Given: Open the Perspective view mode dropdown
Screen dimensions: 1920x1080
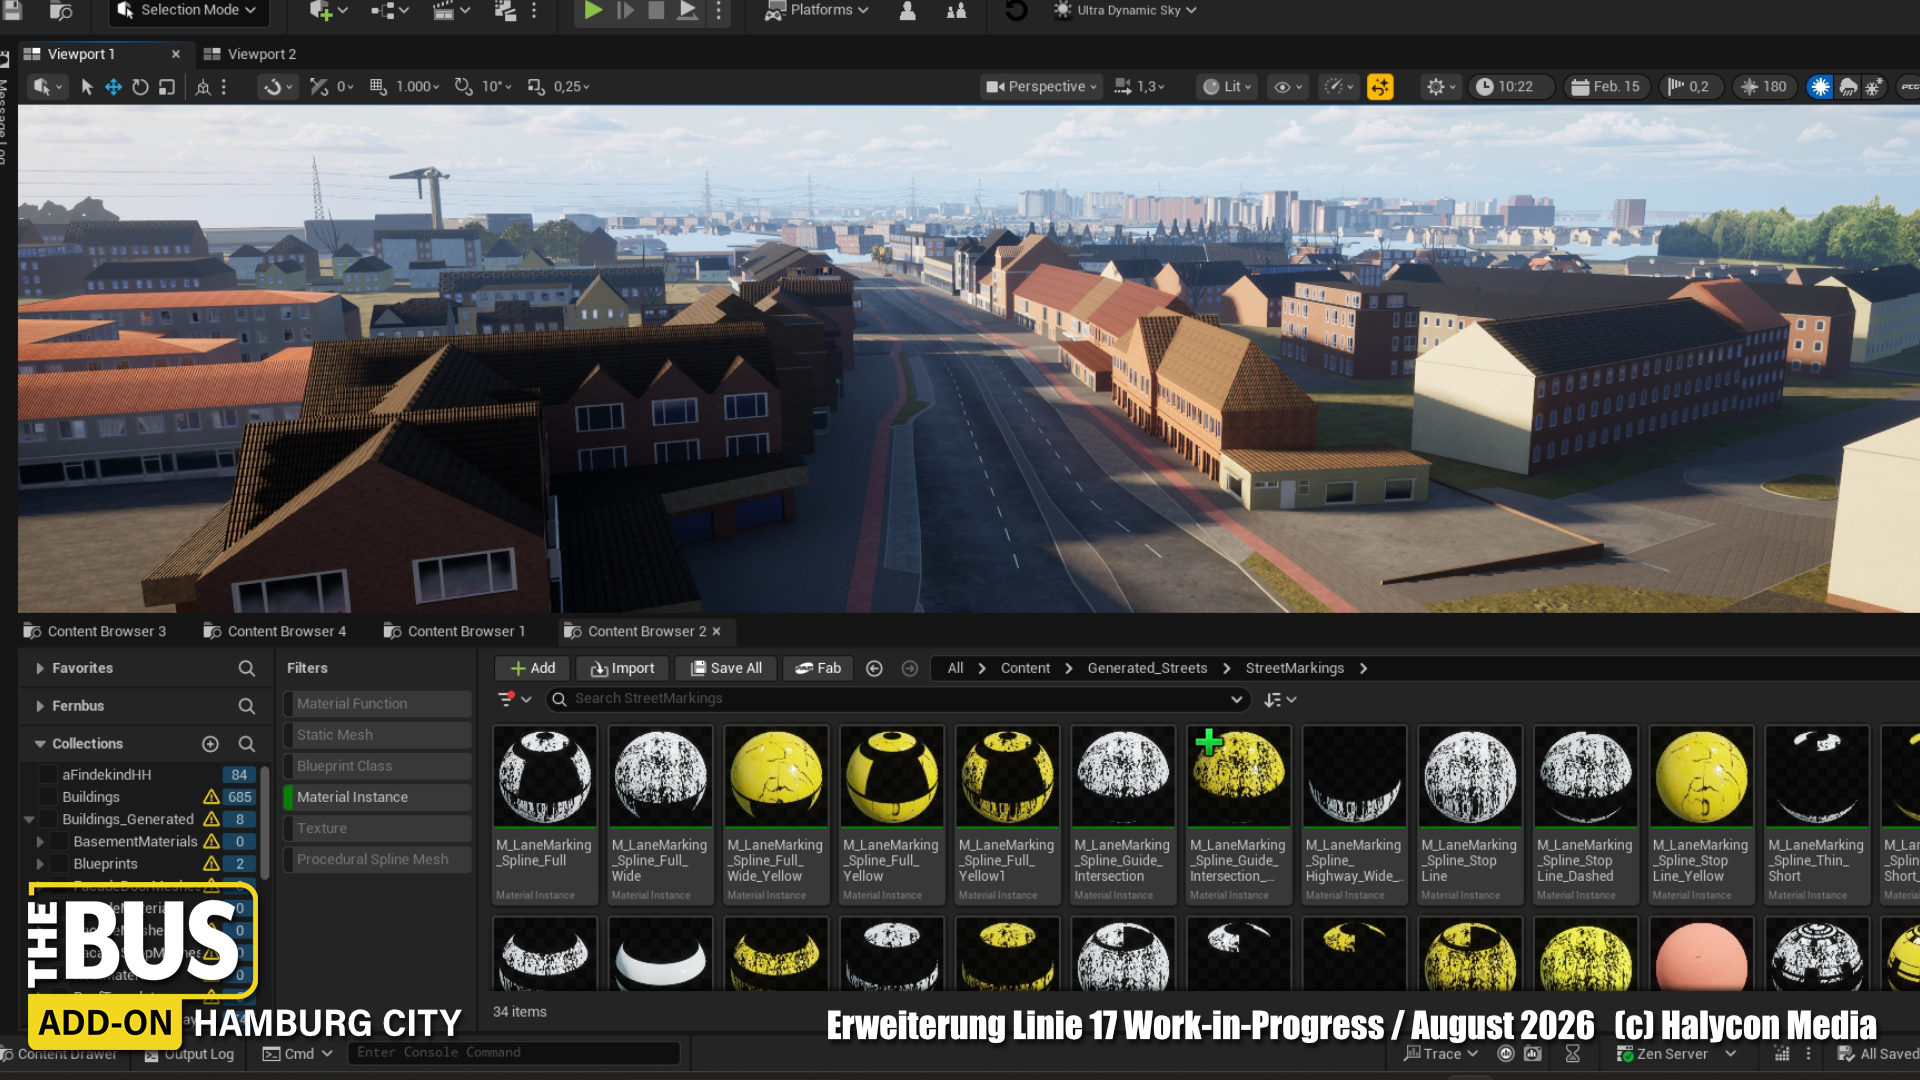Looking at the screenshot, I should point(1042,87).
